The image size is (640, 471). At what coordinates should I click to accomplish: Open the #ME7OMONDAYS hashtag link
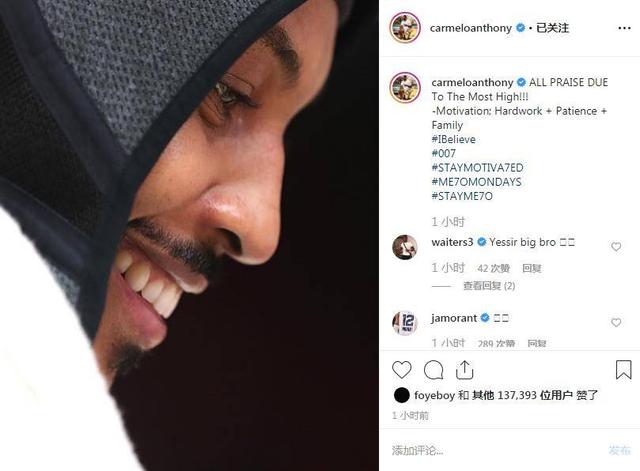pos(476,182)
